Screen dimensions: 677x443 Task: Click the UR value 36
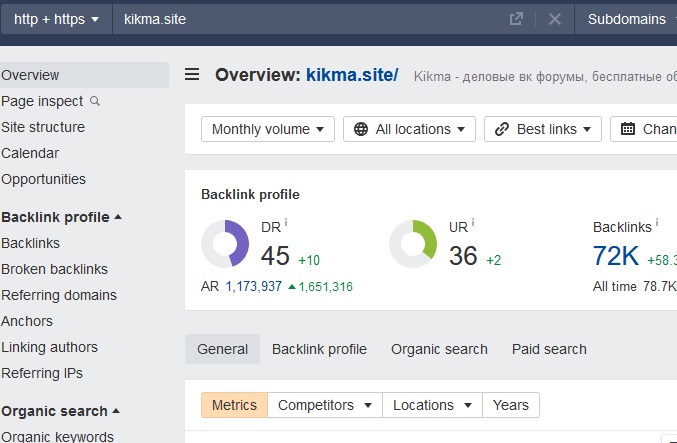point(463,256)
